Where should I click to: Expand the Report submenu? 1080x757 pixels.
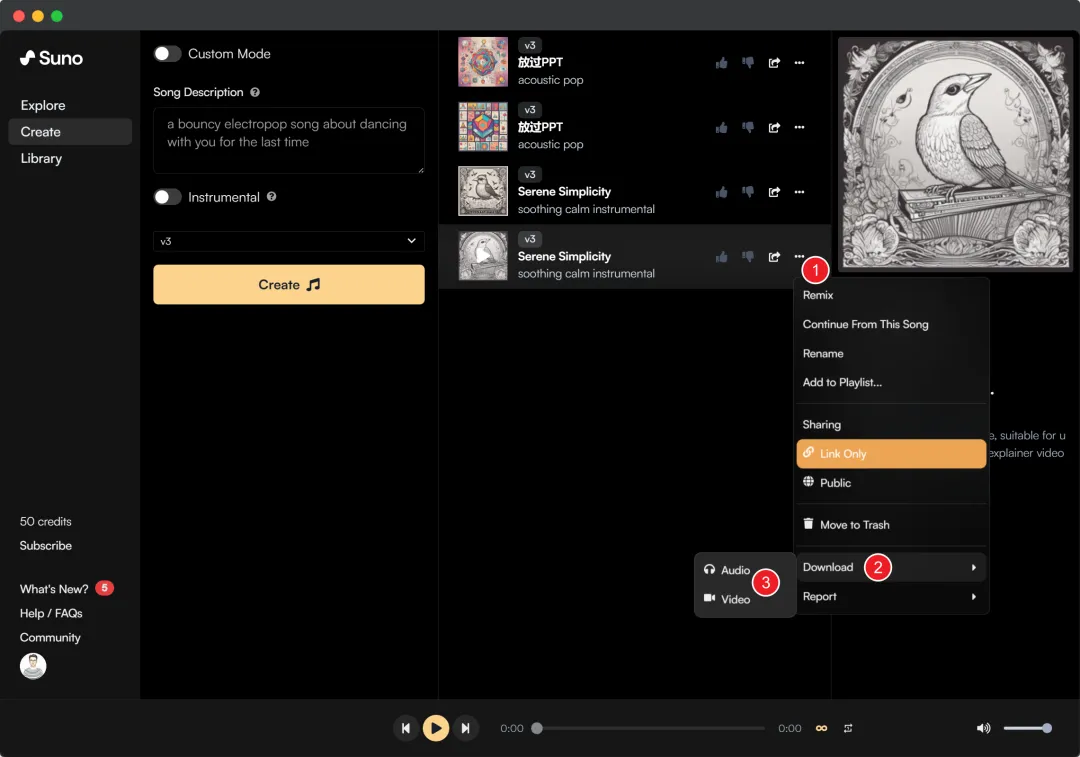tap(890, 597)
